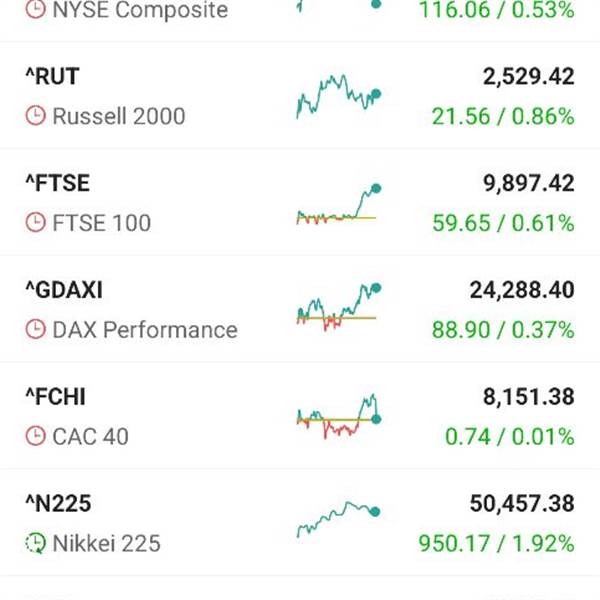The height and width of the screenshot is (600, 600).
Task: Click the clock icon beside NYSE Composite
Action: tap(35, 11)
